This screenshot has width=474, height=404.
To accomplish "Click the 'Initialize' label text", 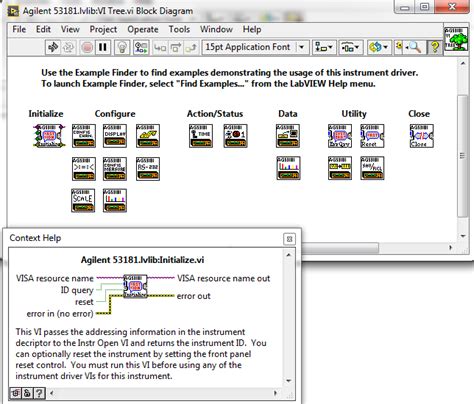I will [46, 114].
